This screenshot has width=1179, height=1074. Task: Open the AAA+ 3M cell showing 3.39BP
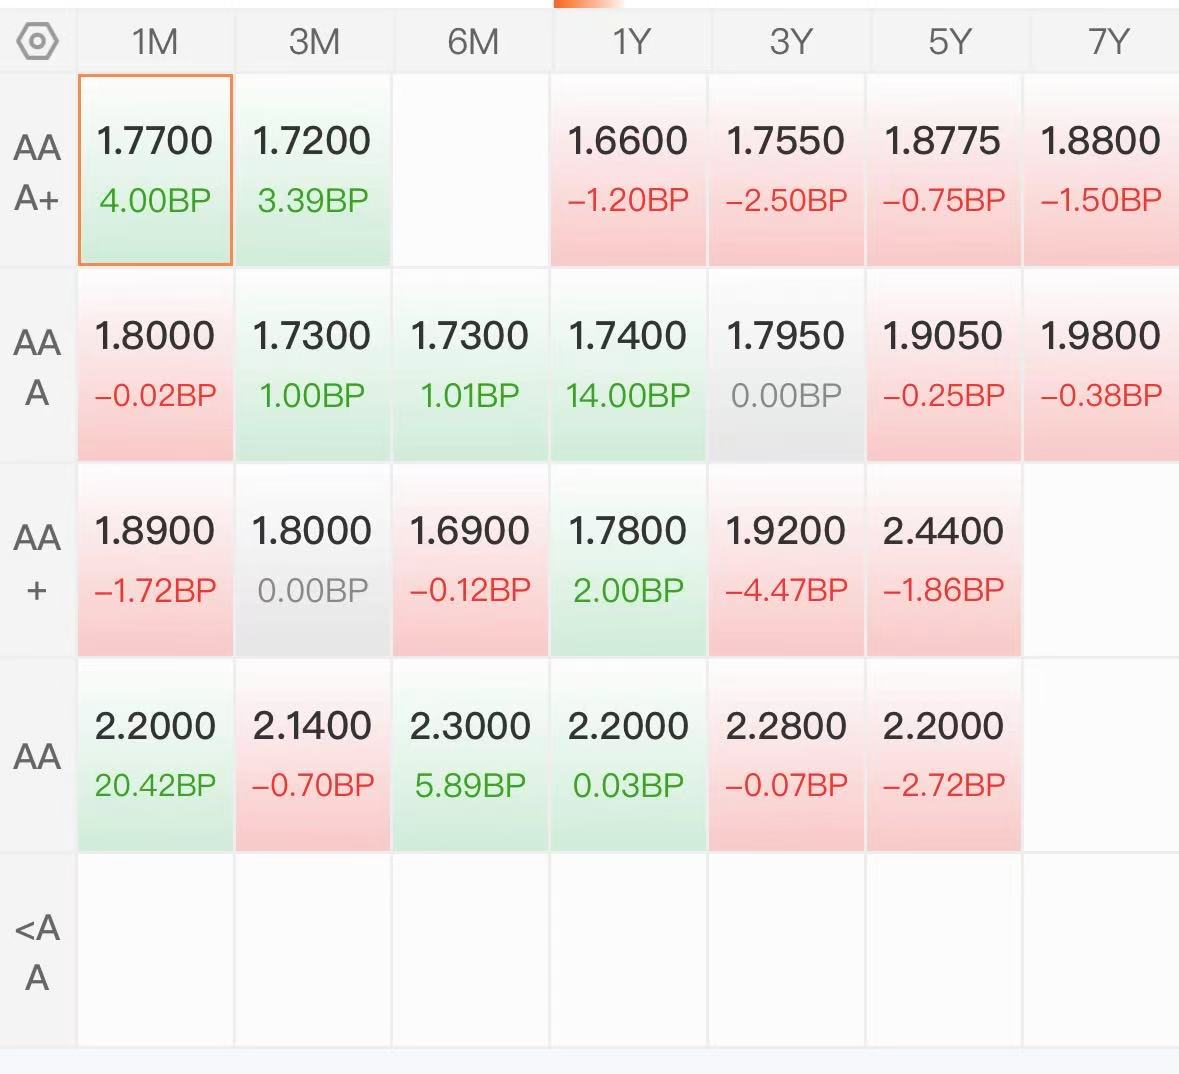(x=313, y=170)
